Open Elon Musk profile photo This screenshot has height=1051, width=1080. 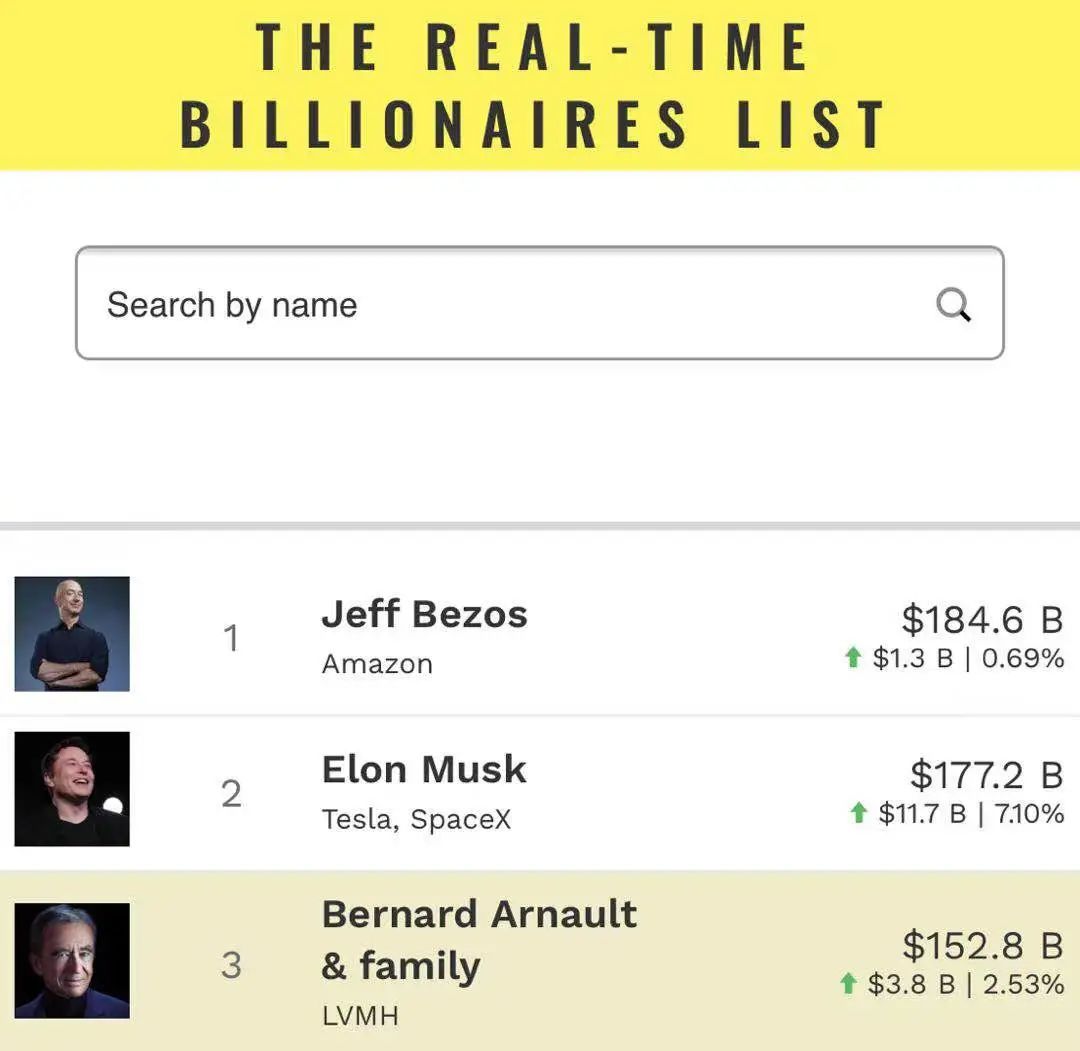click(72, 789)
